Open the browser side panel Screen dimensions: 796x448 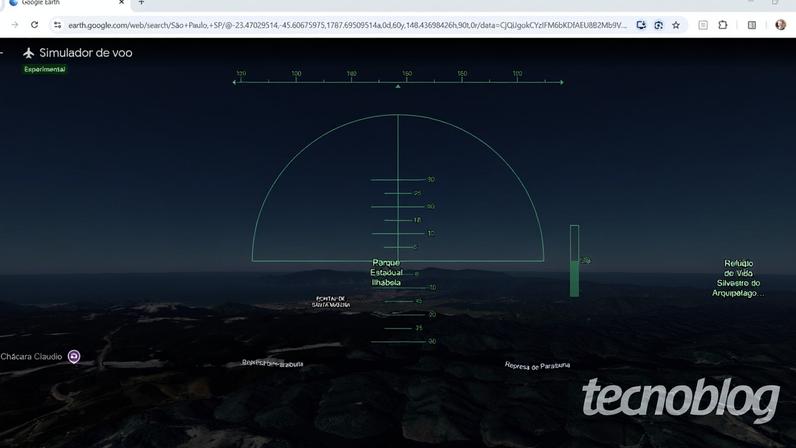coord(752,25)
